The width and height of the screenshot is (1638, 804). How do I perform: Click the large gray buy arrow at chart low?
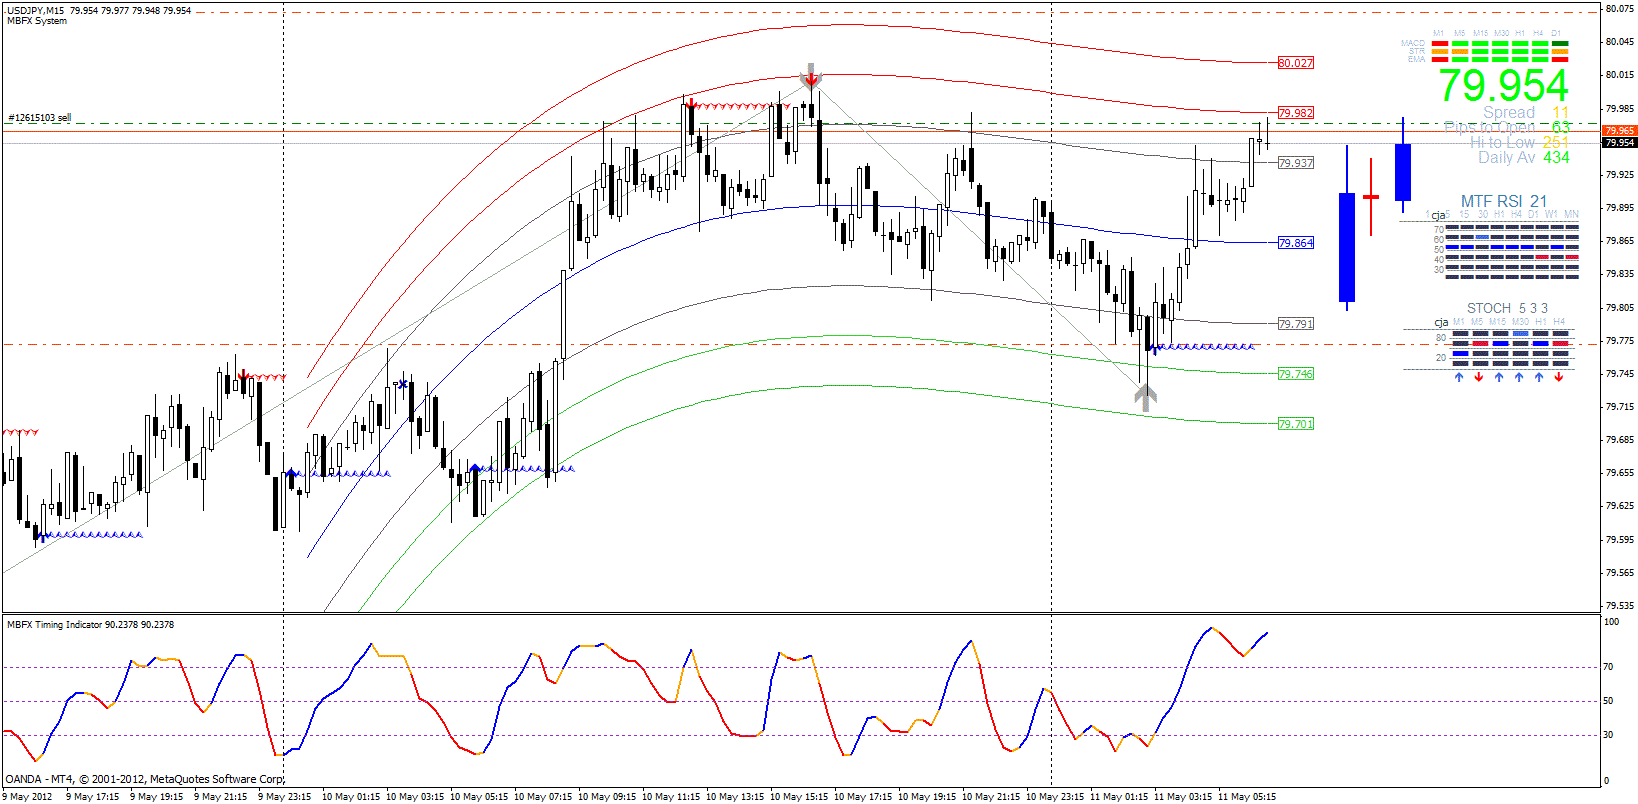(1145, 398)
